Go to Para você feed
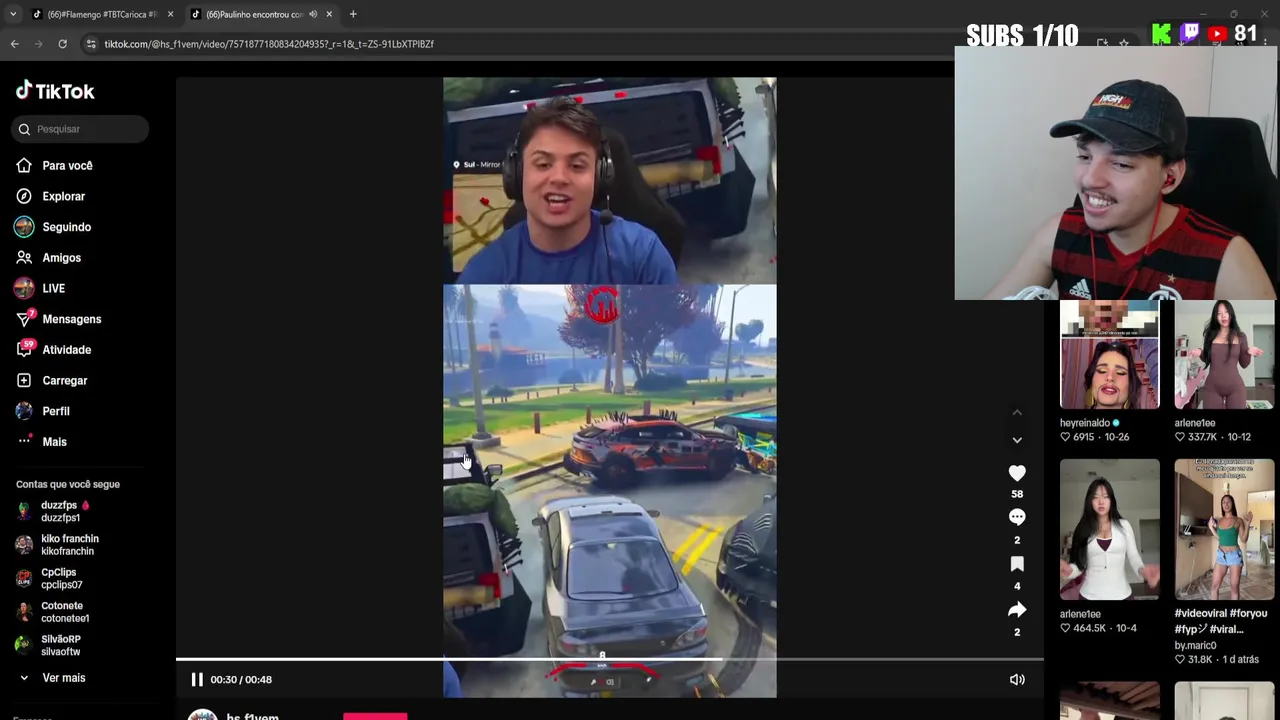The height and width of the screenshot is (720, 1280). [x=67, y=166]
